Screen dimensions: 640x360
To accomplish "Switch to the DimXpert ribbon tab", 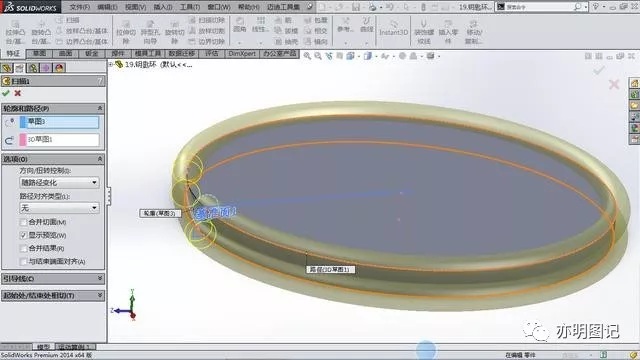I will point(242,53).
